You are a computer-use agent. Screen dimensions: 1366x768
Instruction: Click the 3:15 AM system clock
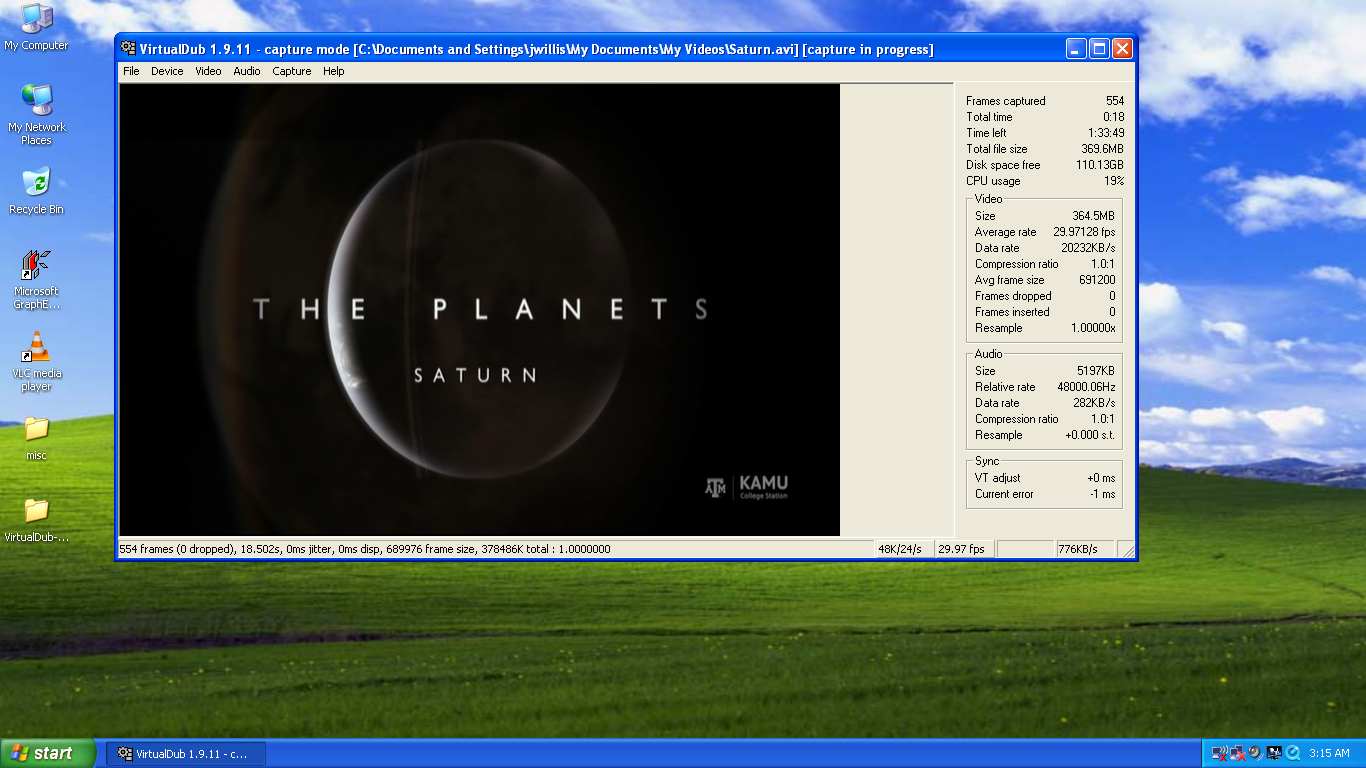1329,753
